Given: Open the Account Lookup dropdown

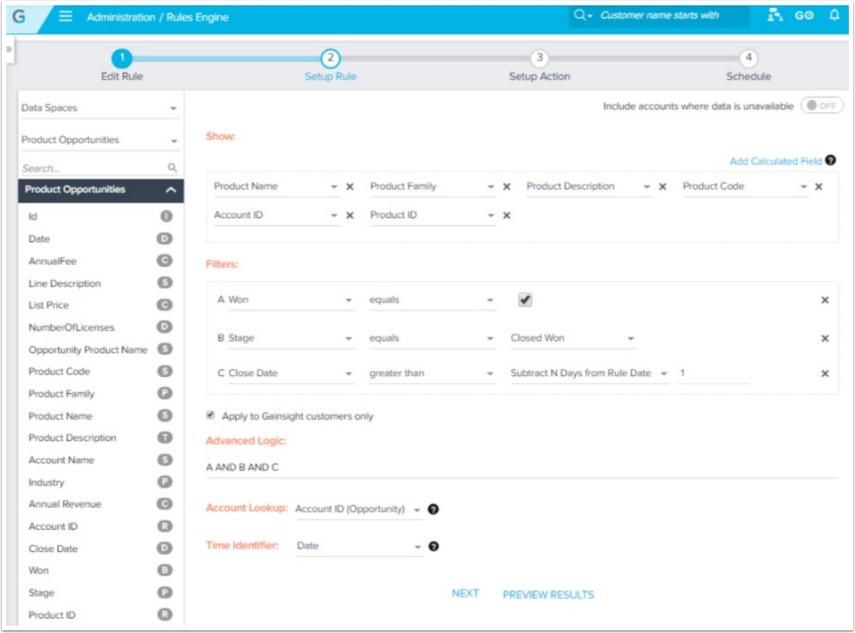Looking at the screenshot, I should tap(359, 509).
